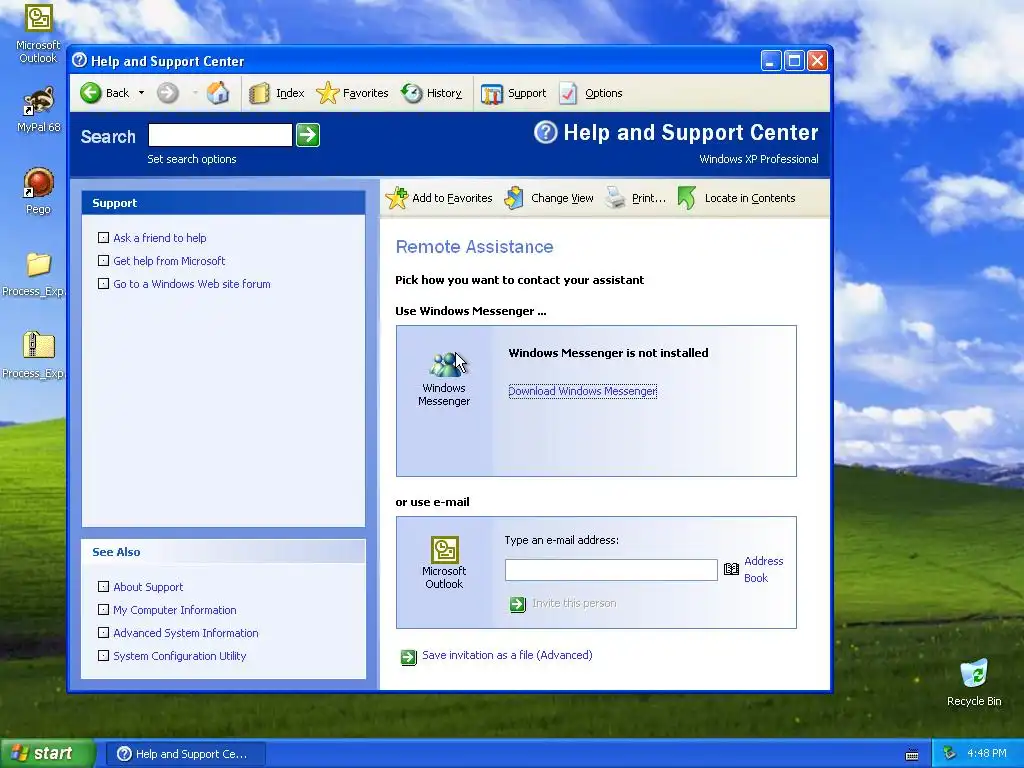Viewport: 1024px width, 768px height.
Task: Click Invite this person arrow icon
Action: [x=517, y=604]
